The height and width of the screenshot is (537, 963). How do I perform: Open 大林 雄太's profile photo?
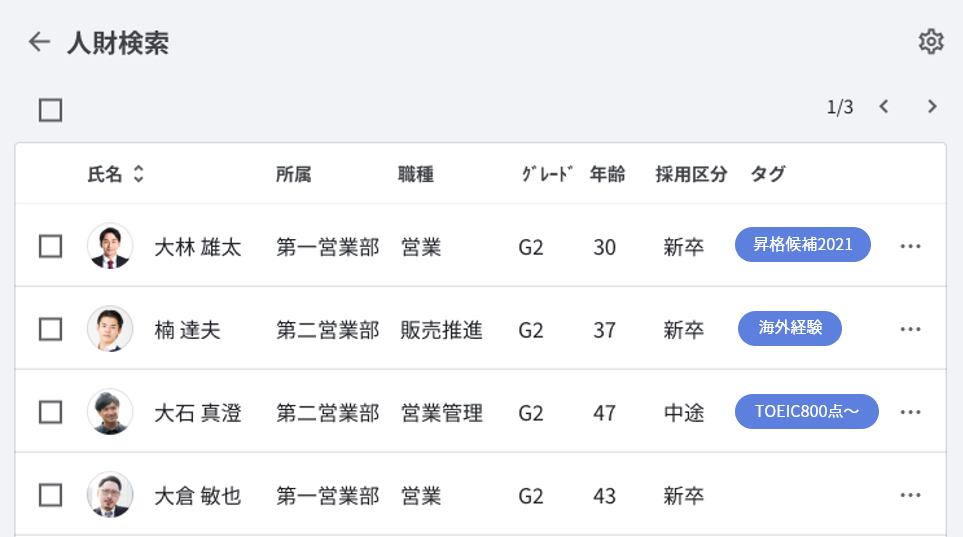coord(110,246)
